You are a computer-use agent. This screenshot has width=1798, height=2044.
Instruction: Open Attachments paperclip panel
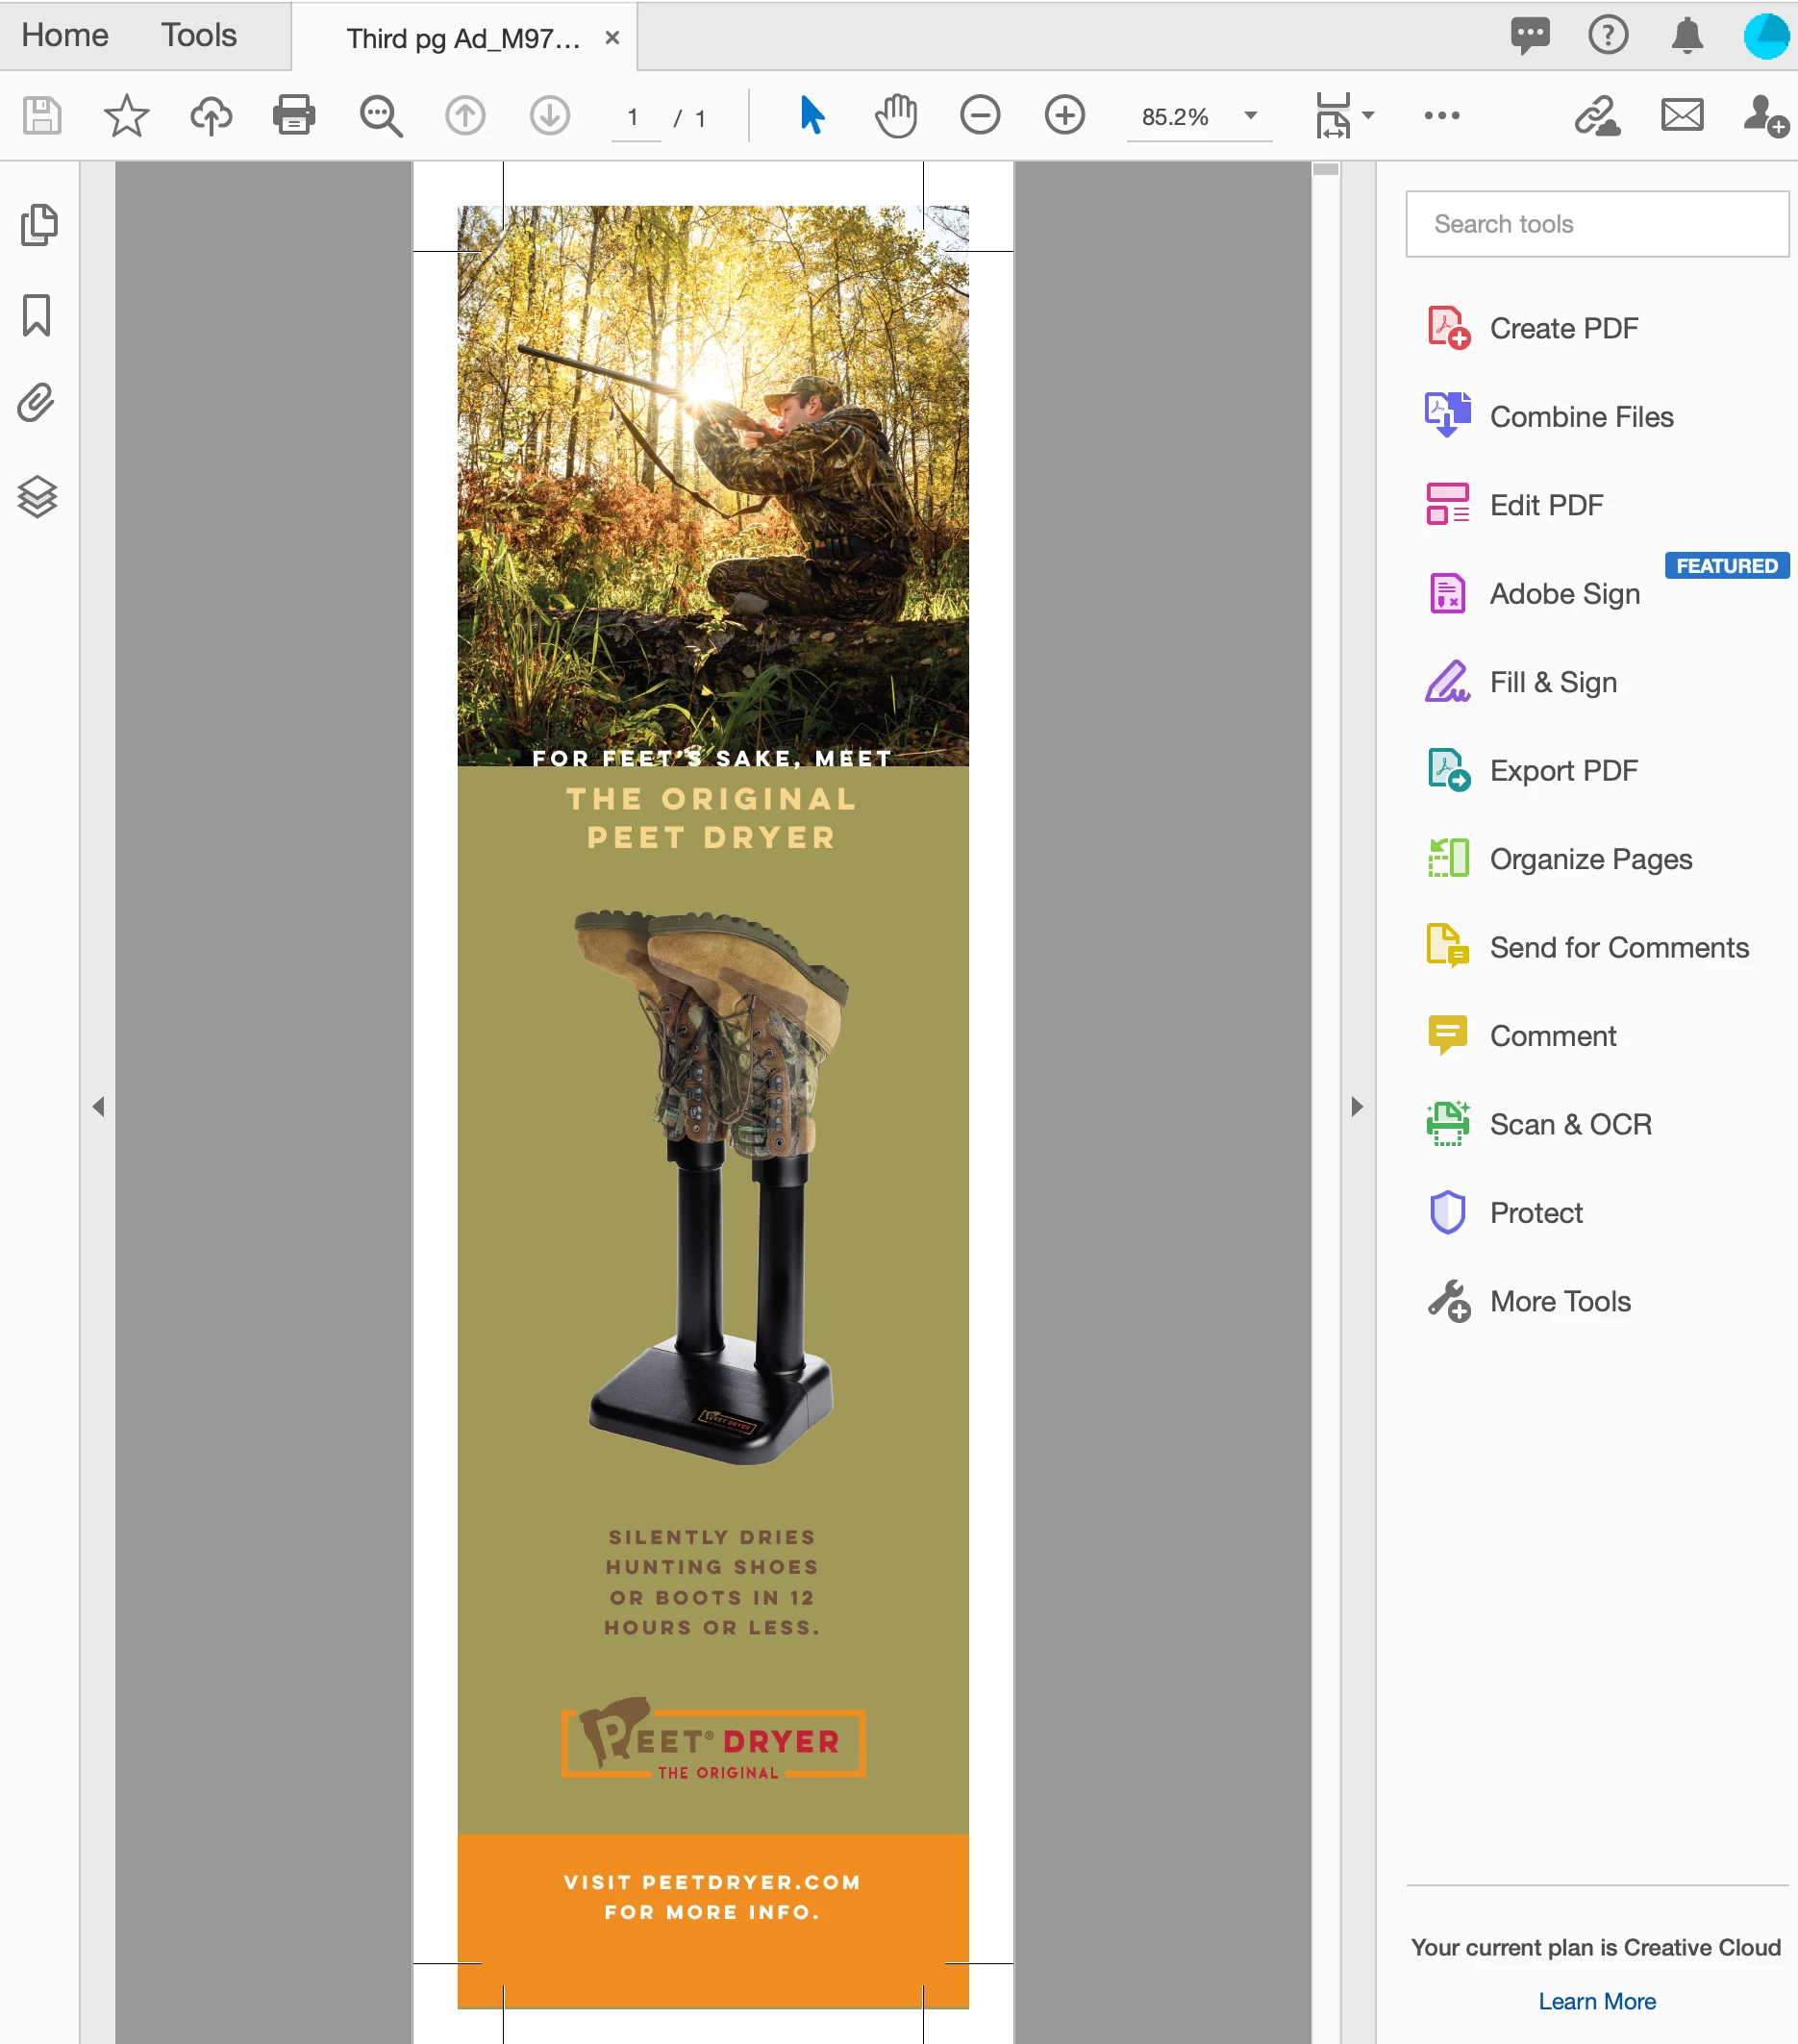tap(36, 404)
